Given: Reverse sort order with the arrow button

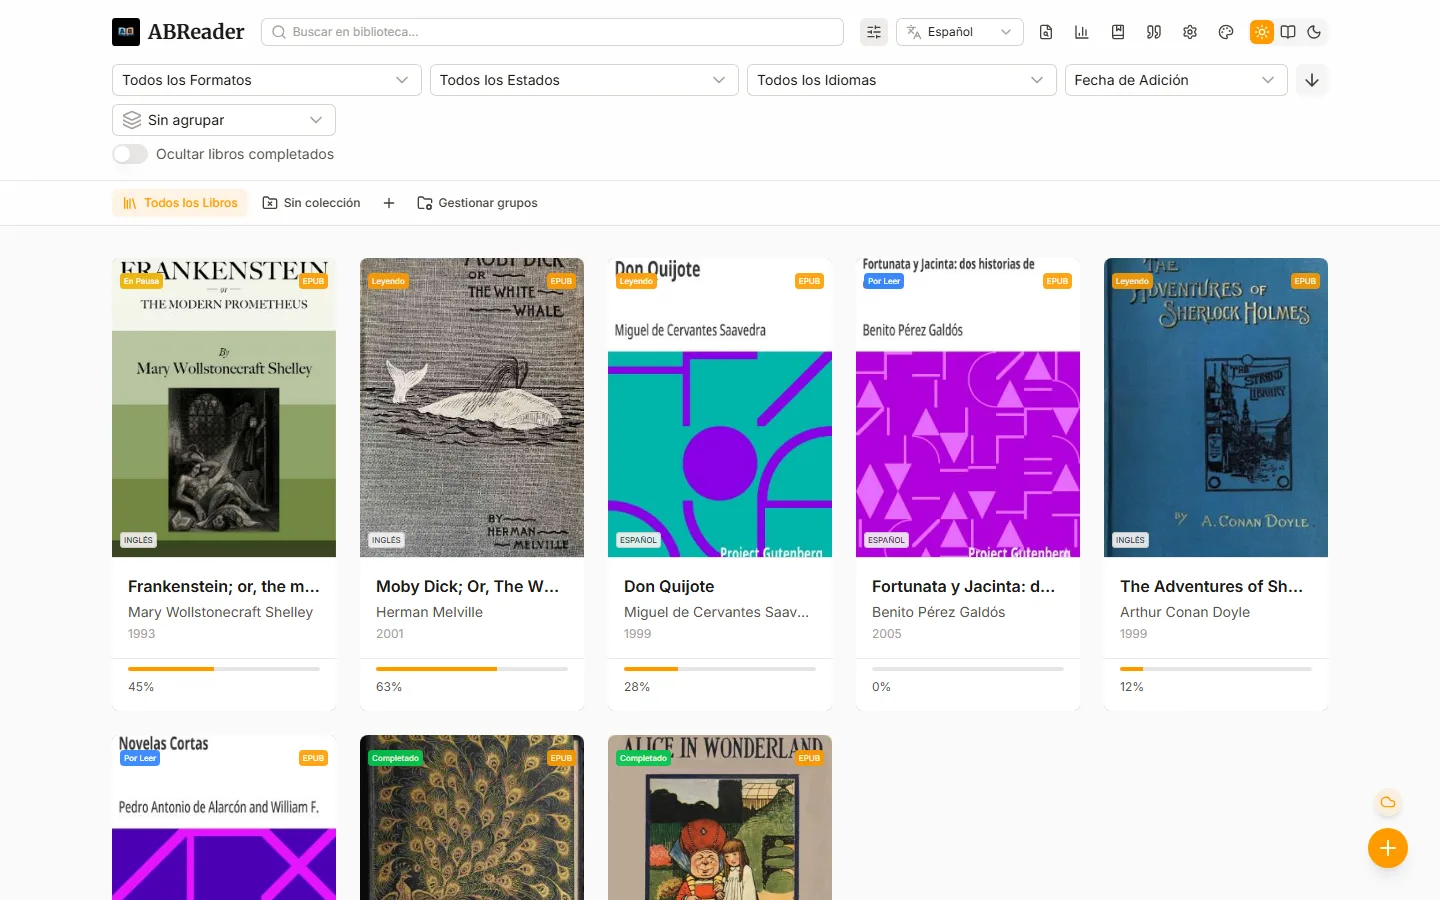Looking at the screenshot, I should point(1312,80).
